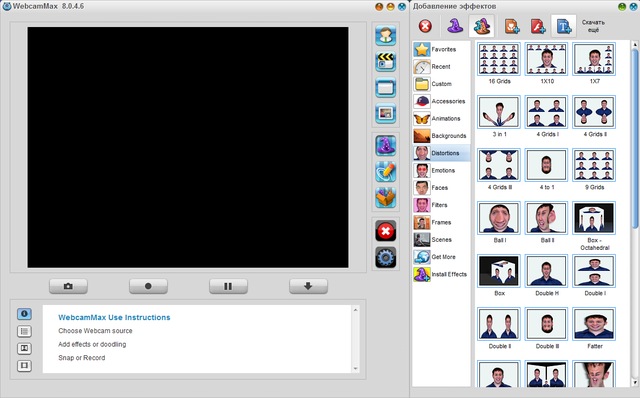Remove effects with red X sidebar icon
Image resolution: width=640 pixels, height=398 pixels.
(385, 231)
